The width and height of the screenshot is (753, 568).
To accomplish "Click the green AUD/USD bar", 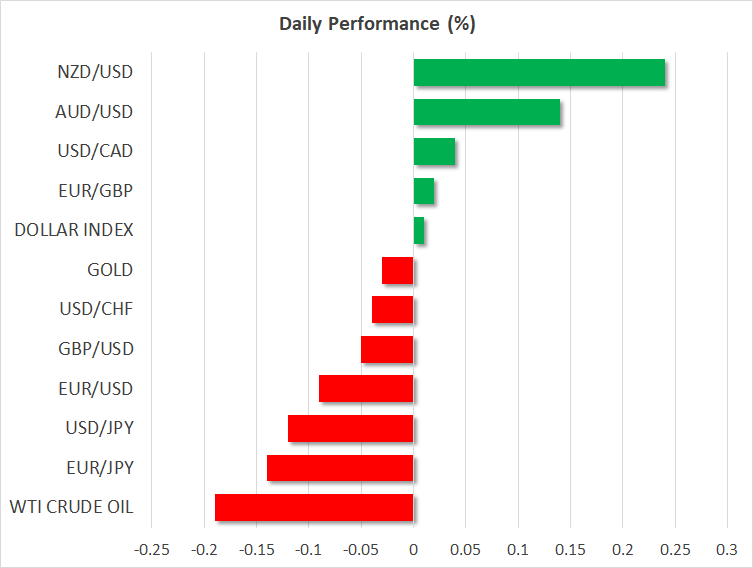I will (x=486, y=112).
